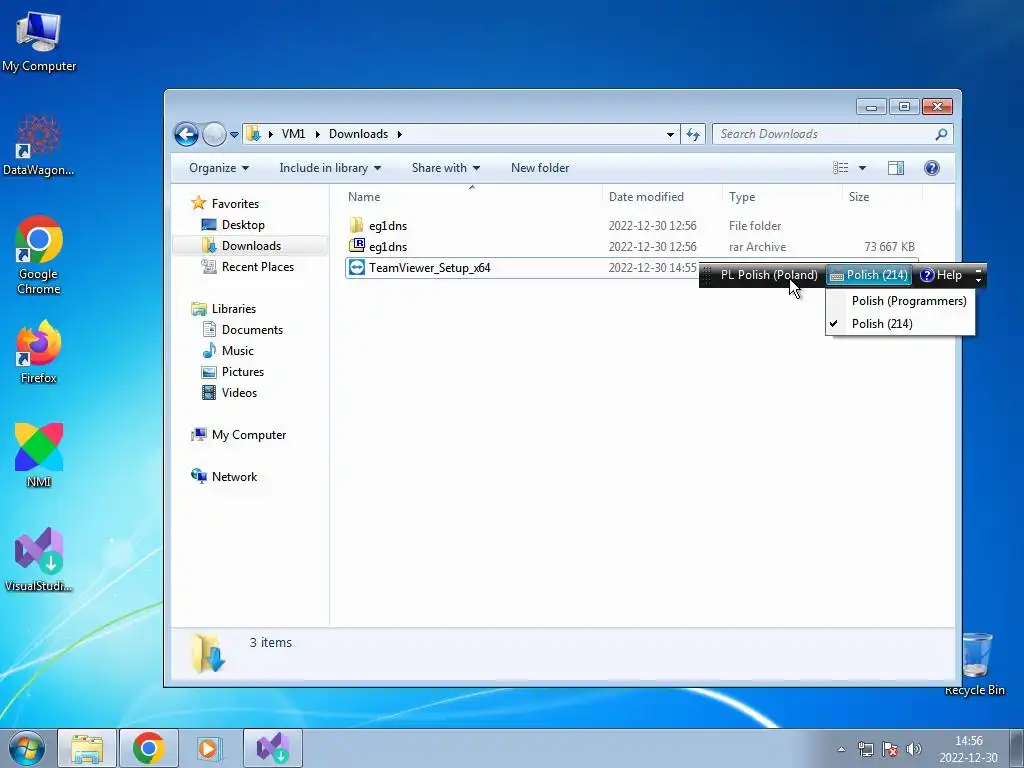Go back using Explorer back arrow

click(186, 135)
